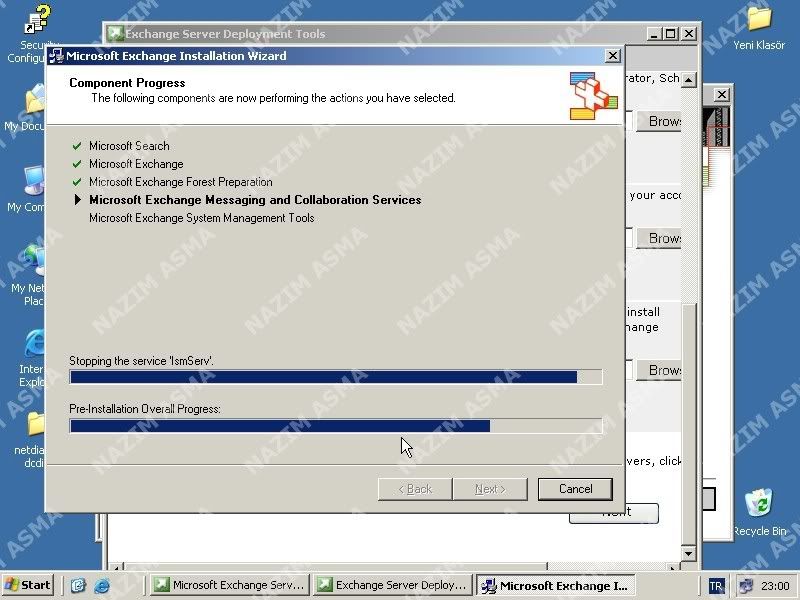Click the Show Desktop quick launch icon

(78, 585)
